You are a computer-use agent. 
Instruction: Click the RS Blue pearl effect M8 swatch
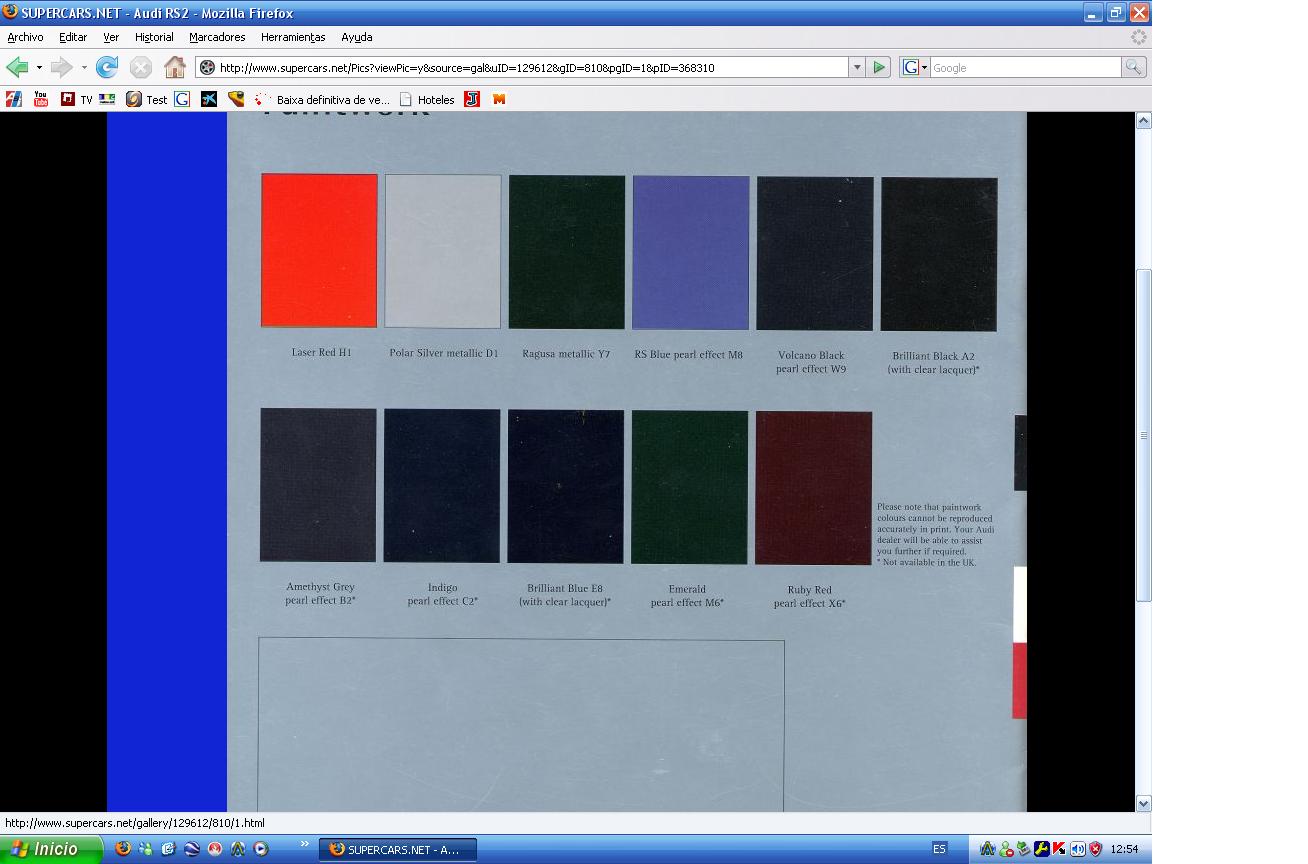tap(691, 253)
